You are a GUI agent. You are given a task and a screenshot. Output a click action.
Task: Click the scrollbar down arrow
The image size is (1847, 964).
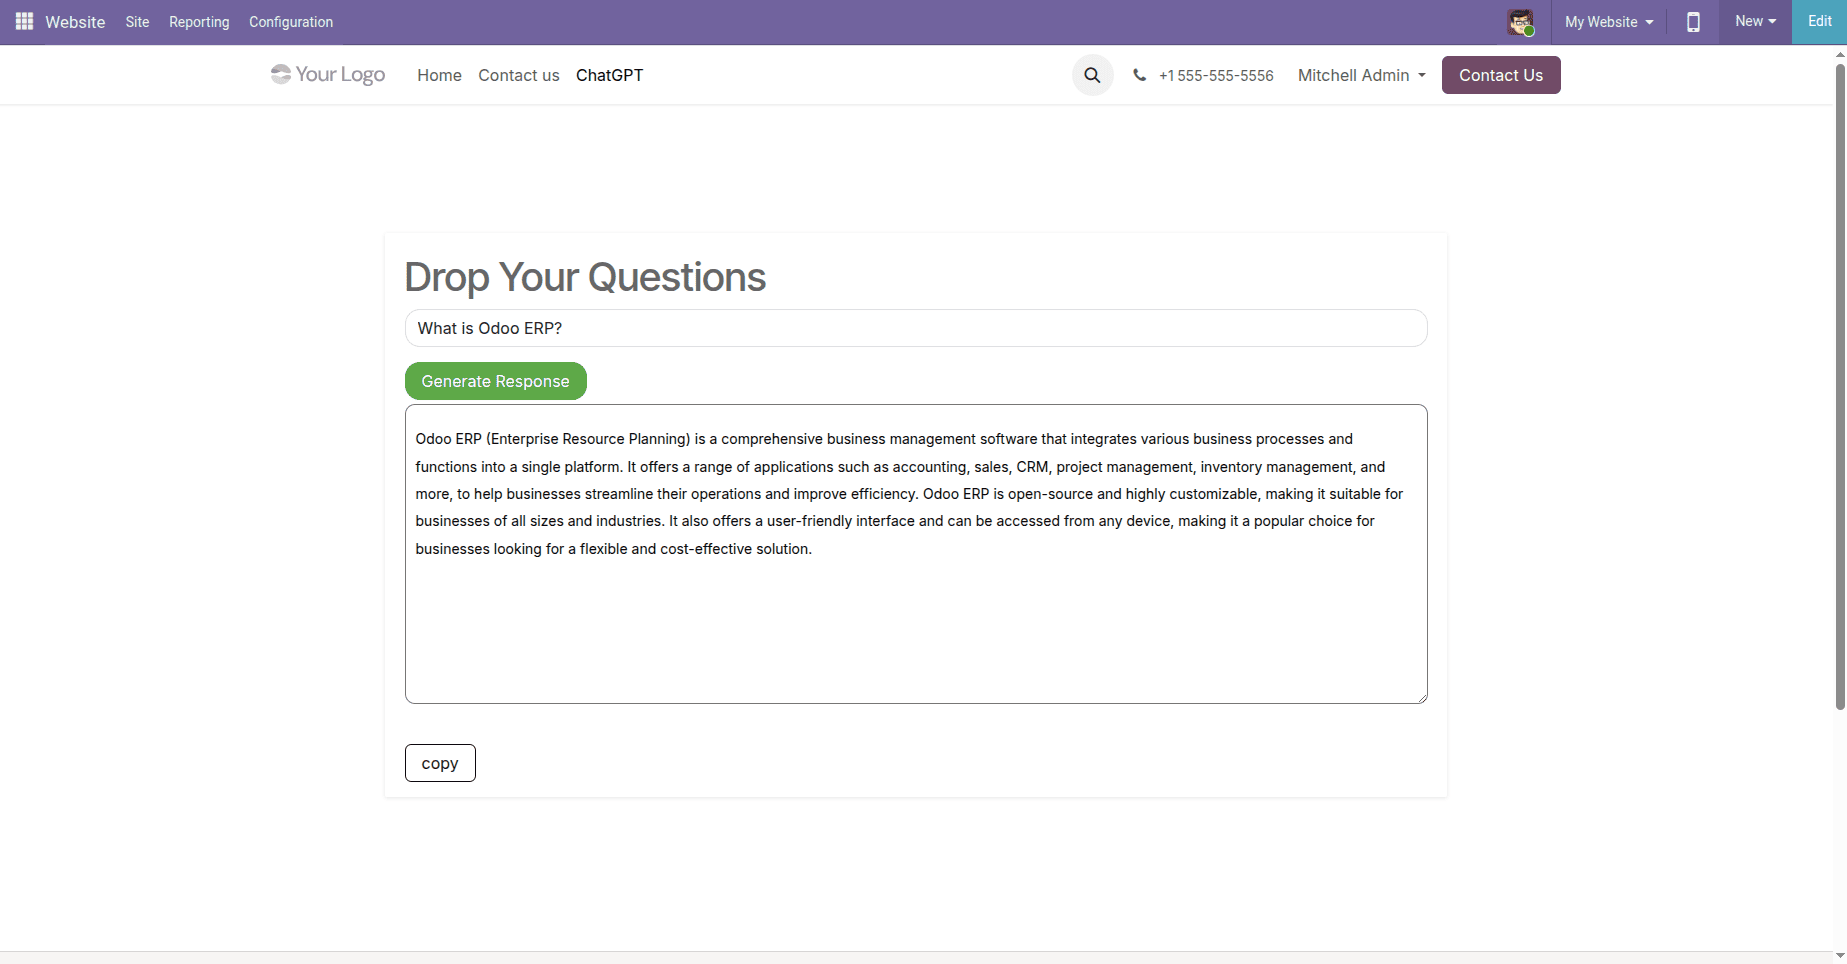point(1840,955)
